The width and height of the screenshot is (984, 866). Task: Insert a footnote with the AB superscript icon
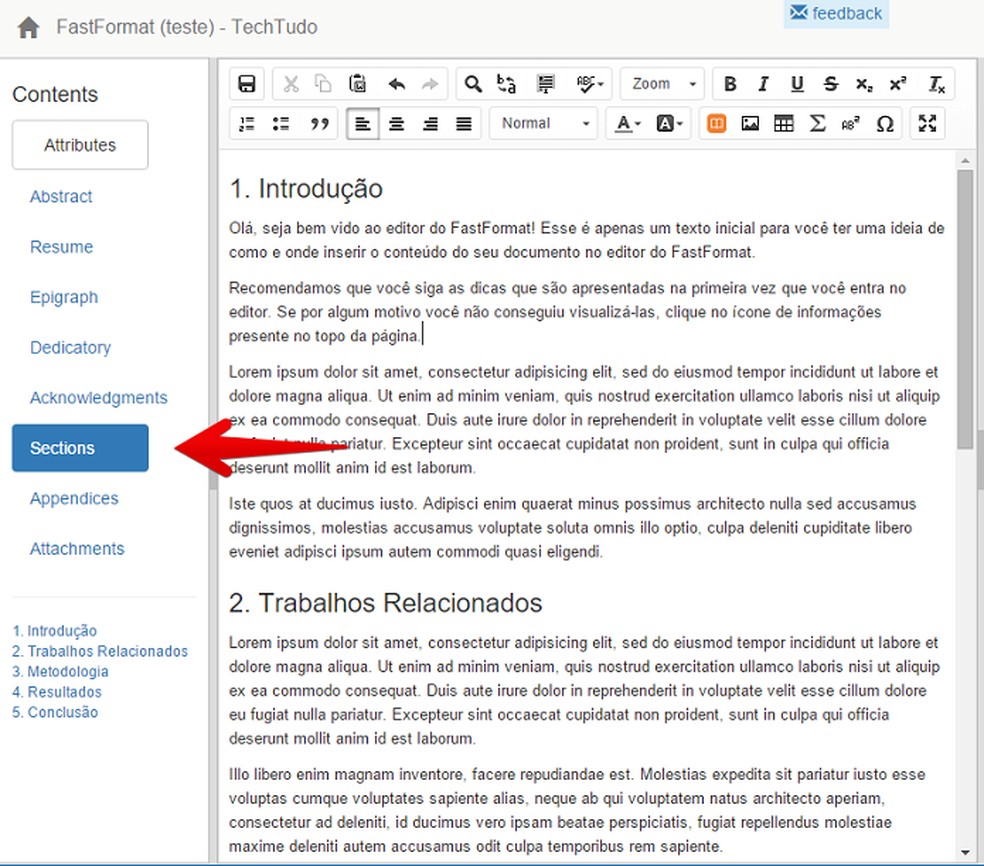coord(850,124)
